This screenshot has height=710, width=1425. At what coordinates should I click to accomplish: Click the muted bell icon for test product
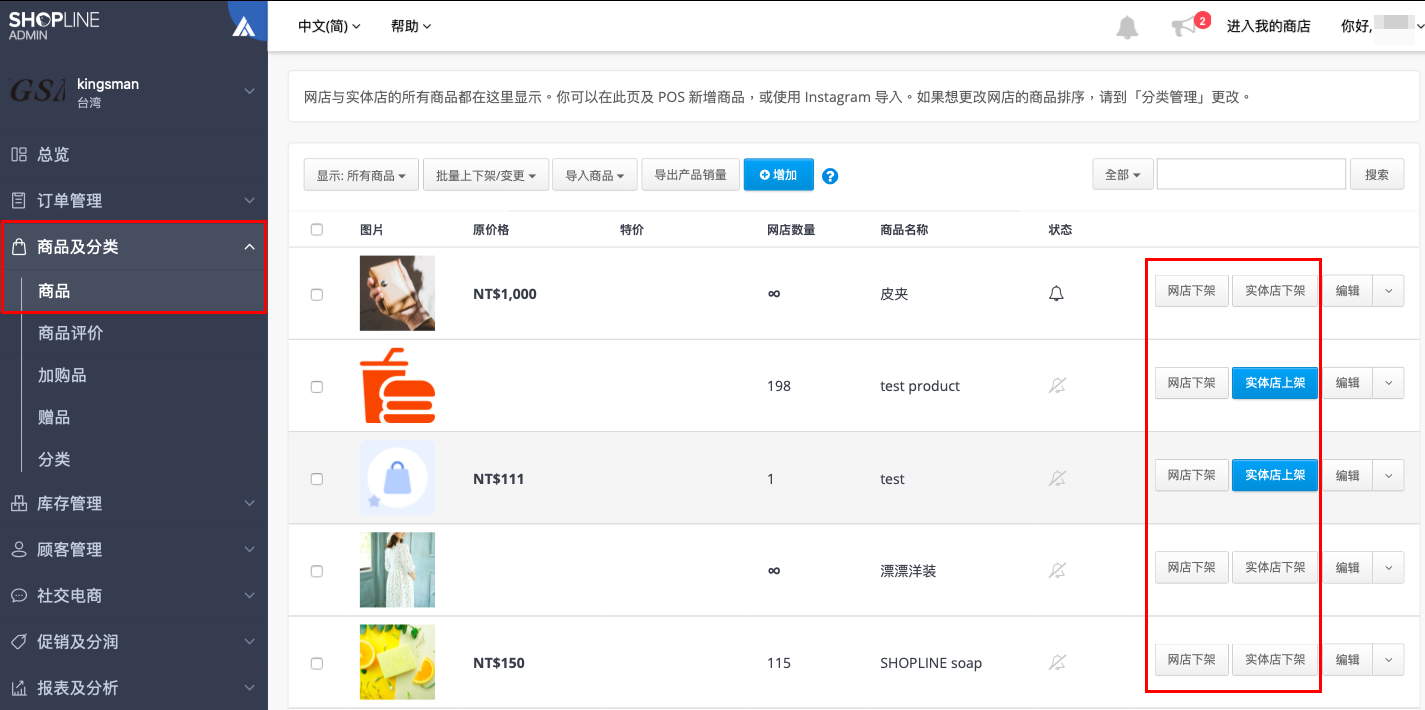point(1057,386)
